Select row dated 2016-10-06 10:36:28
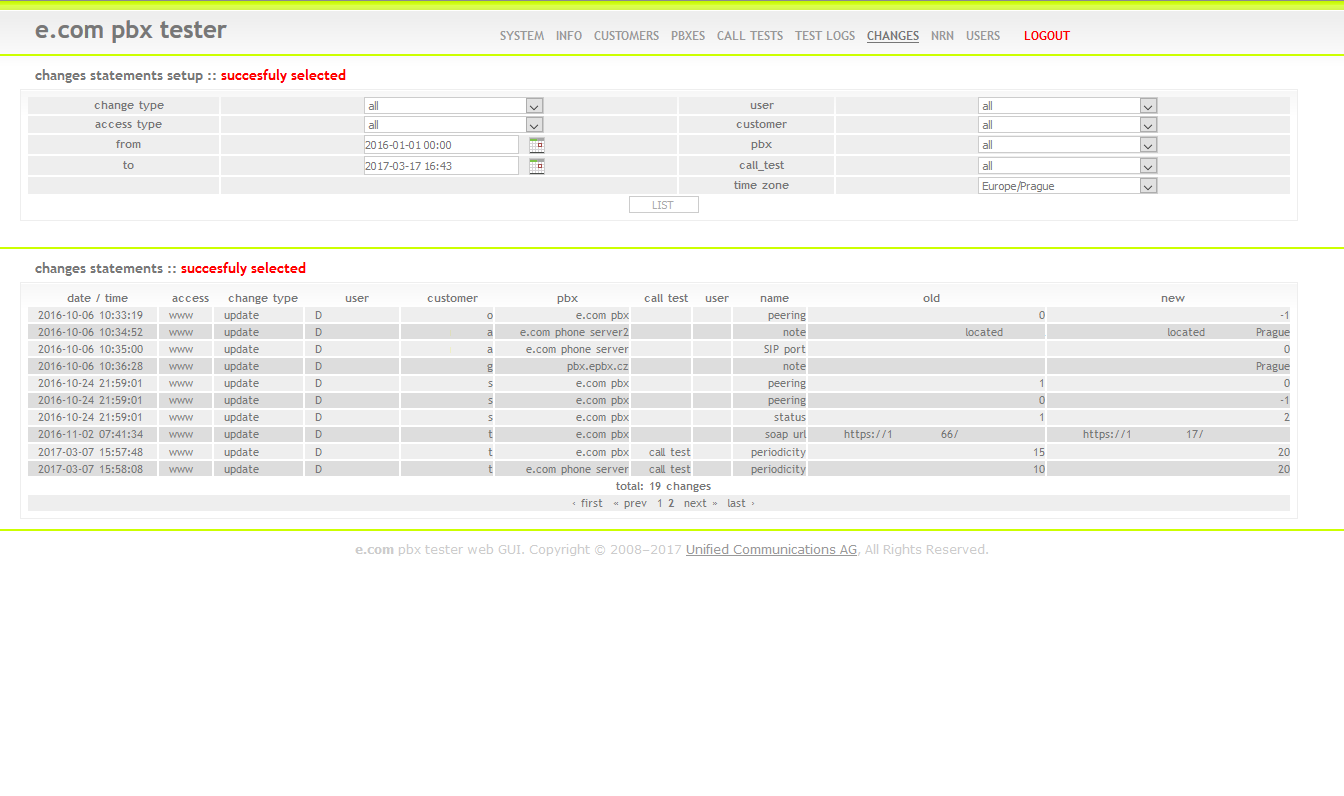This screenshot has width=1344, height=796. (x=659, y=367)
